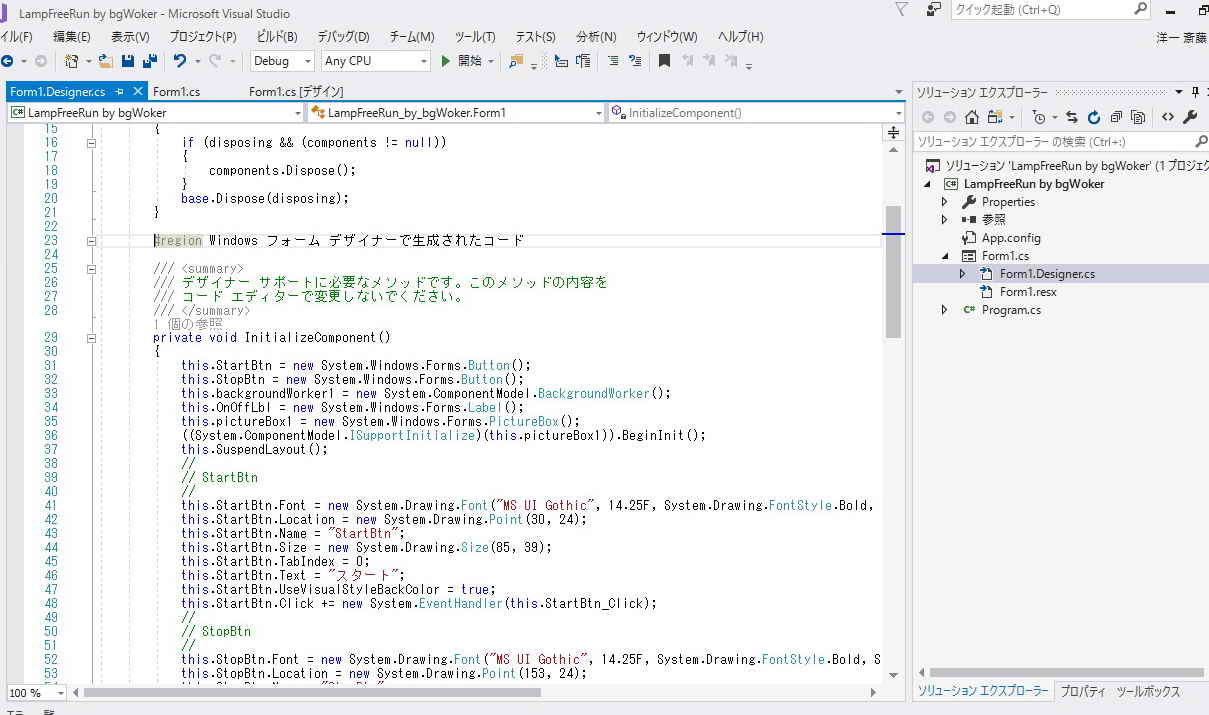Switch to the ツールボックス bottom tab
This screenshot has width=1209, height=715.
1148,692
